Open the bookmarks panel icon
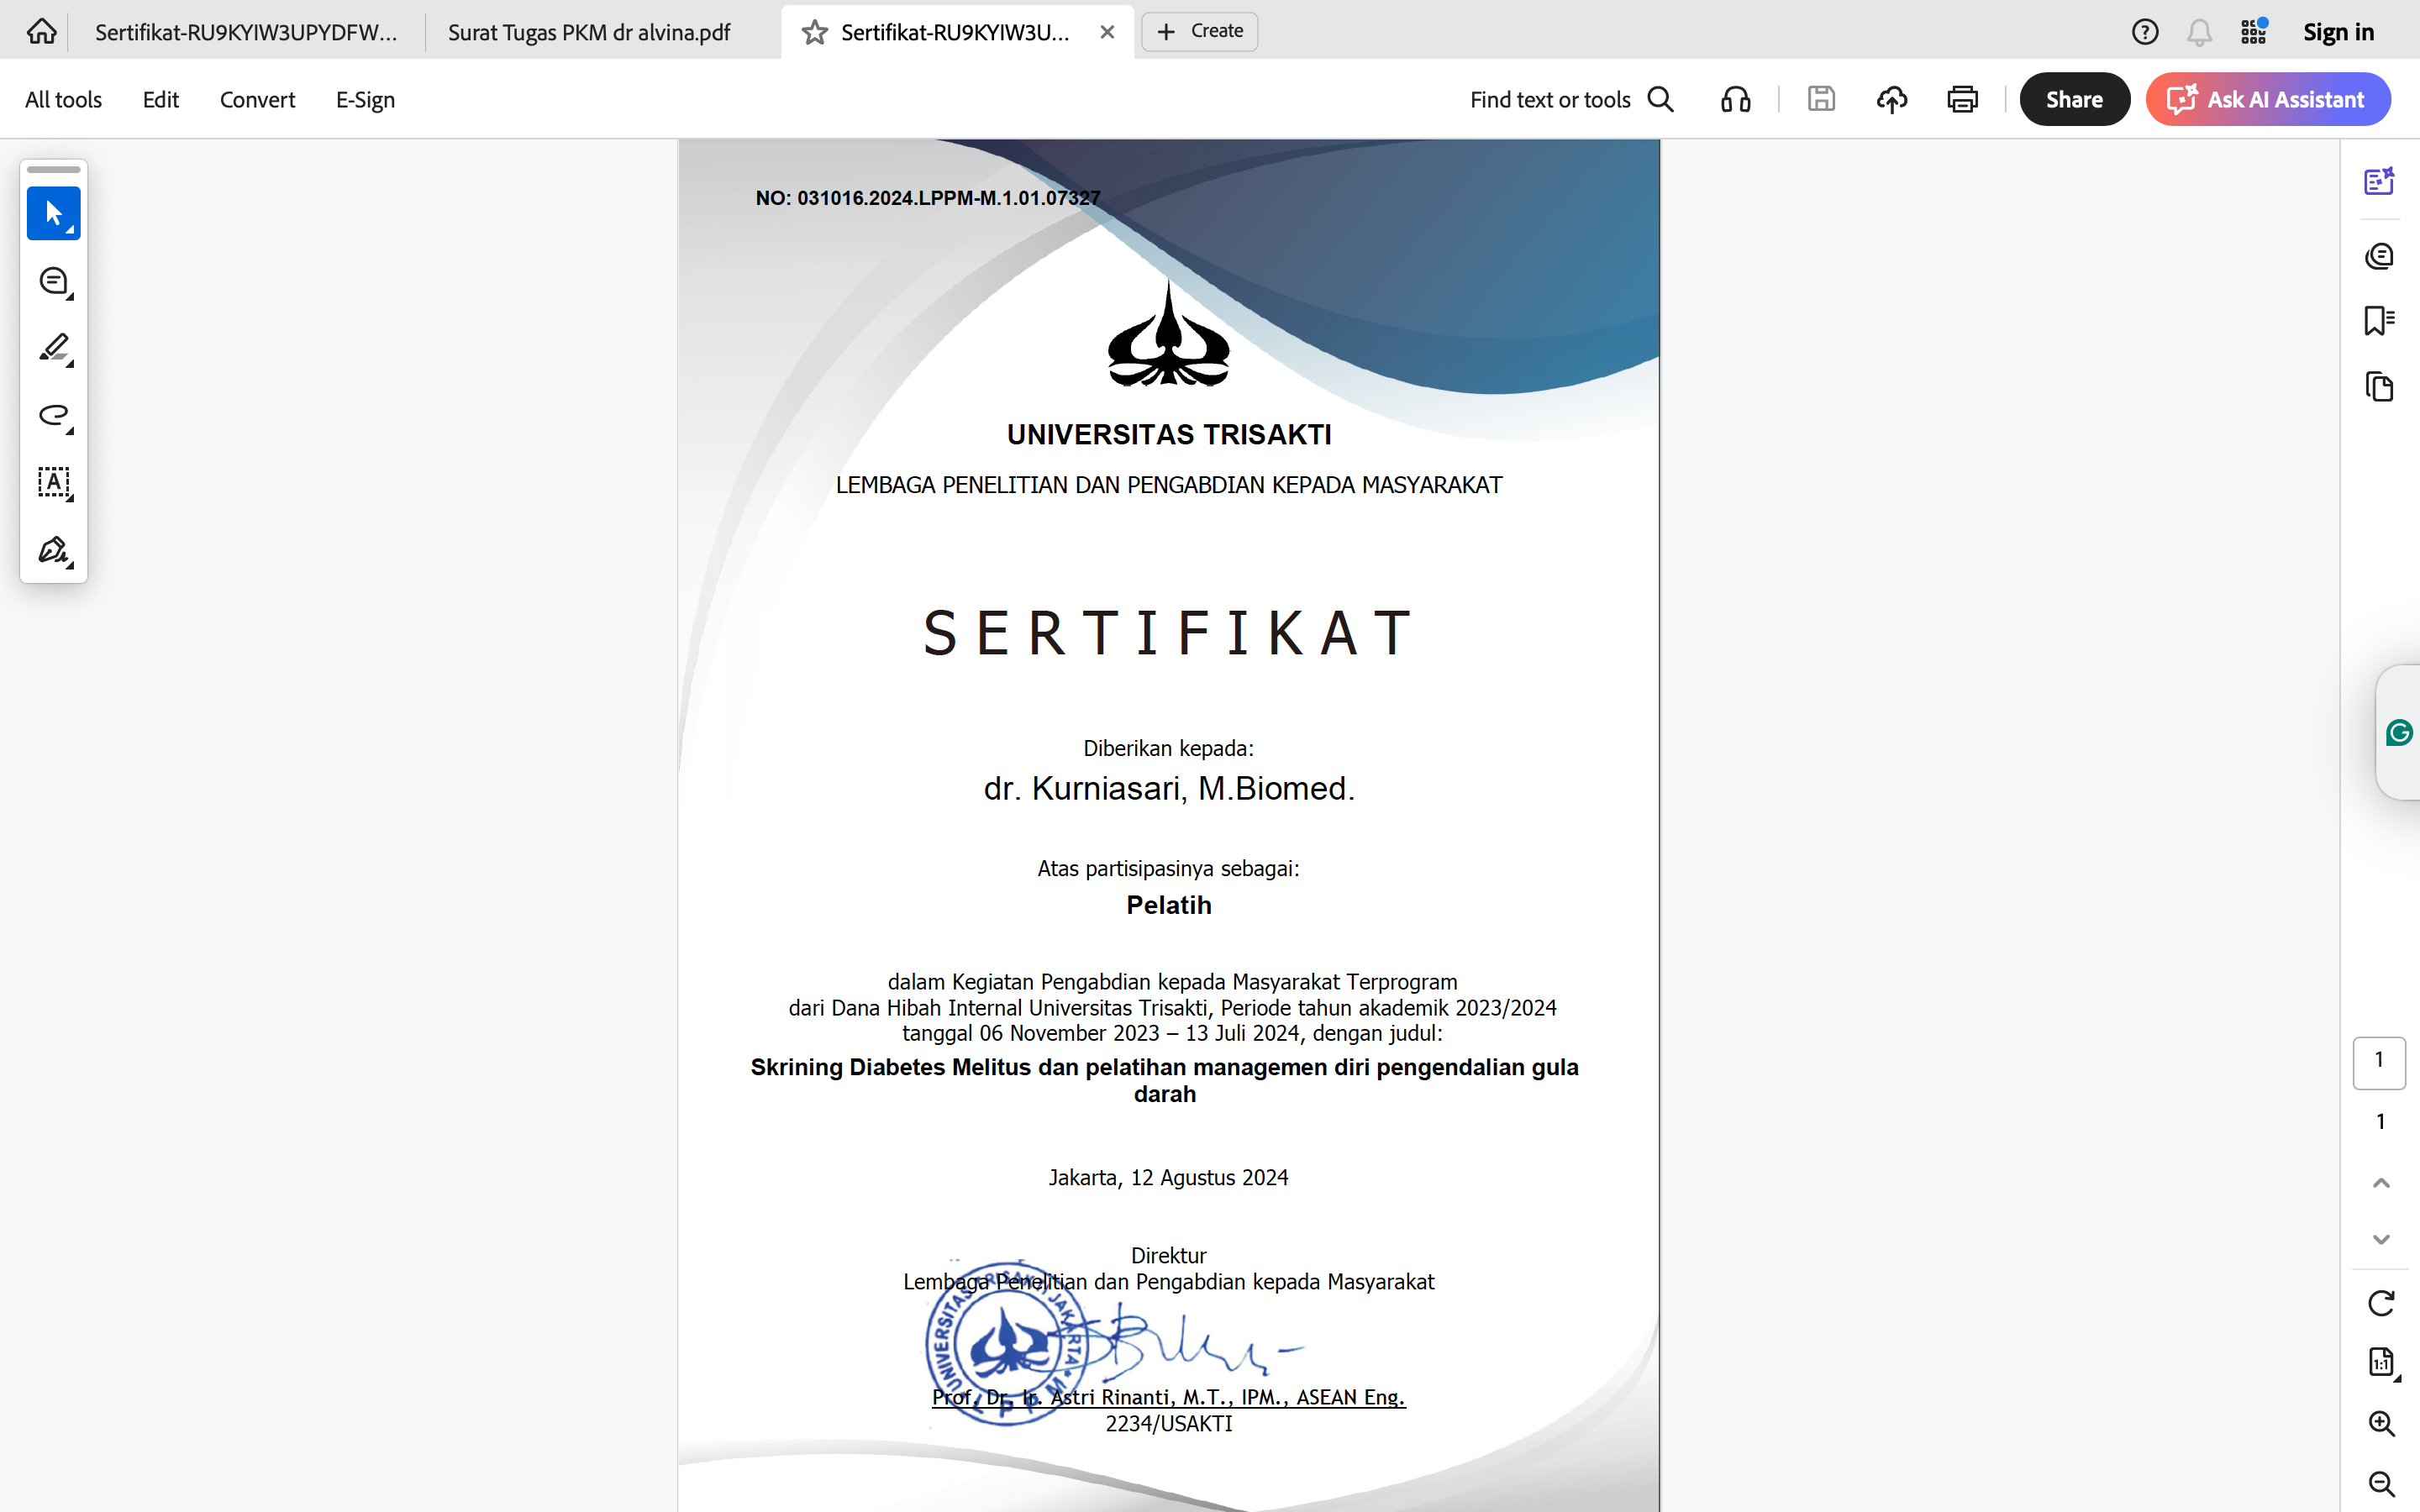Viewport: 2420px width, 1512px height. [2379, 321]
